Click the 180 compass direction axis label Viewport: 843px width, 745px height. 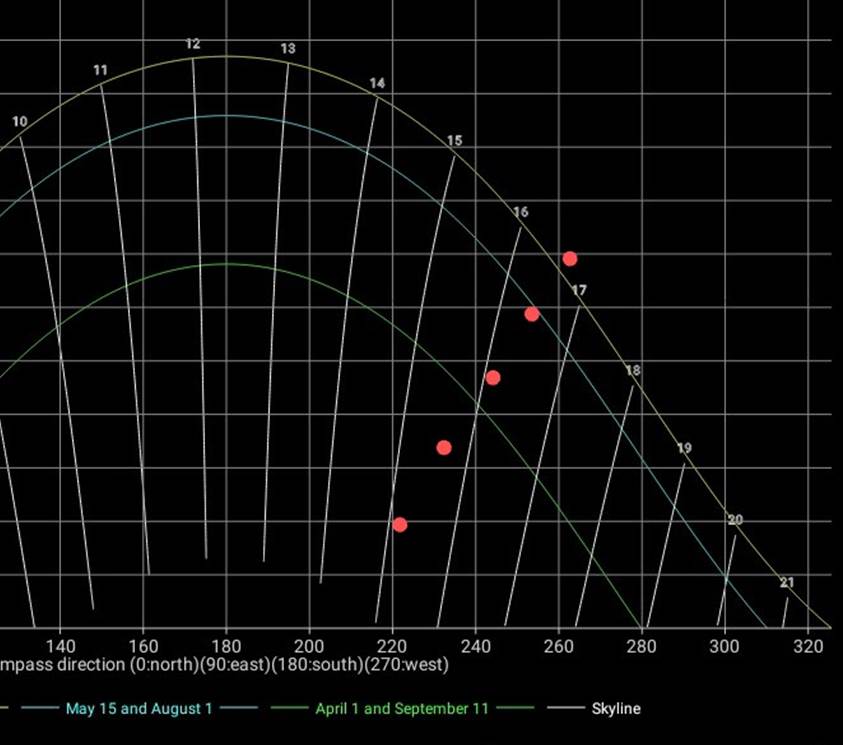point(226,645)
